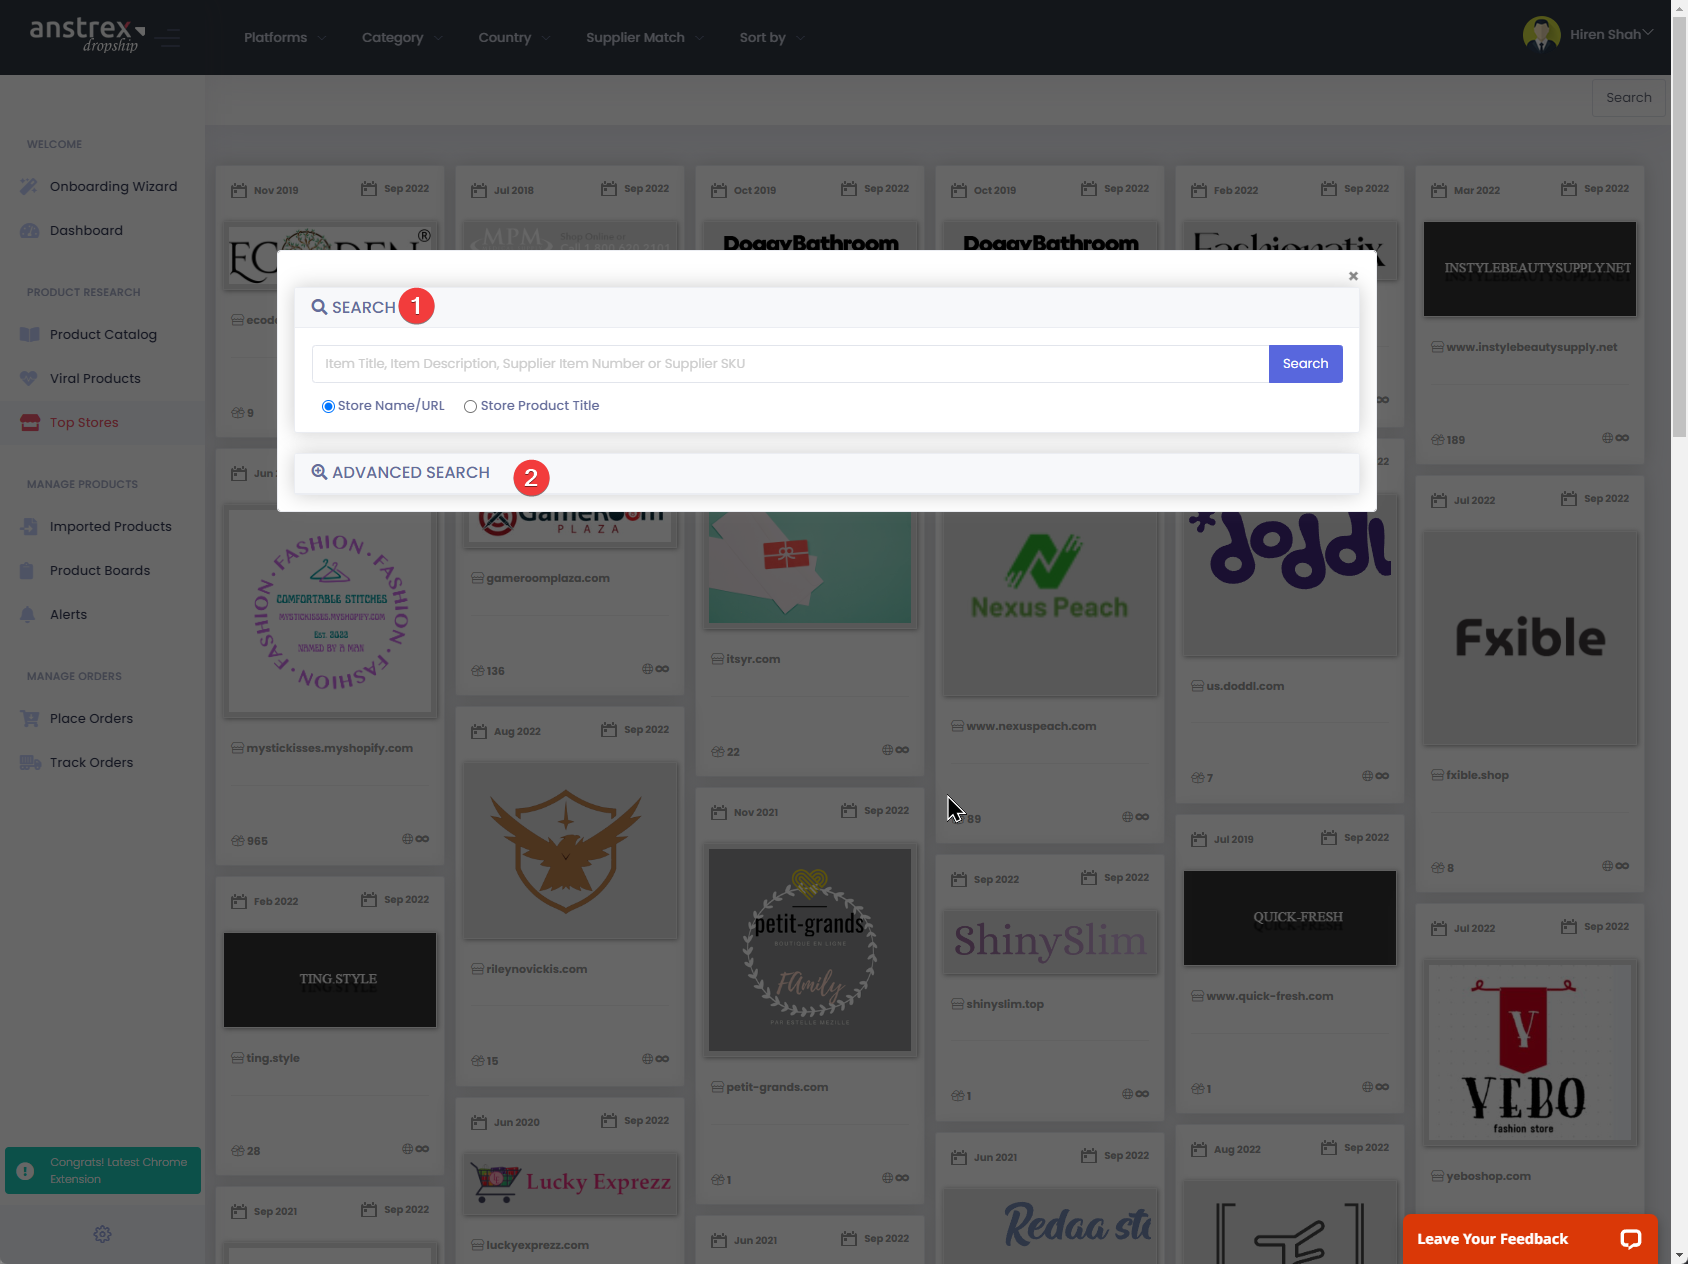The height and width of the screenshot is (1264, 1688).
Task: Click calendar icon beside Mar 2022
Action: 1439,190
